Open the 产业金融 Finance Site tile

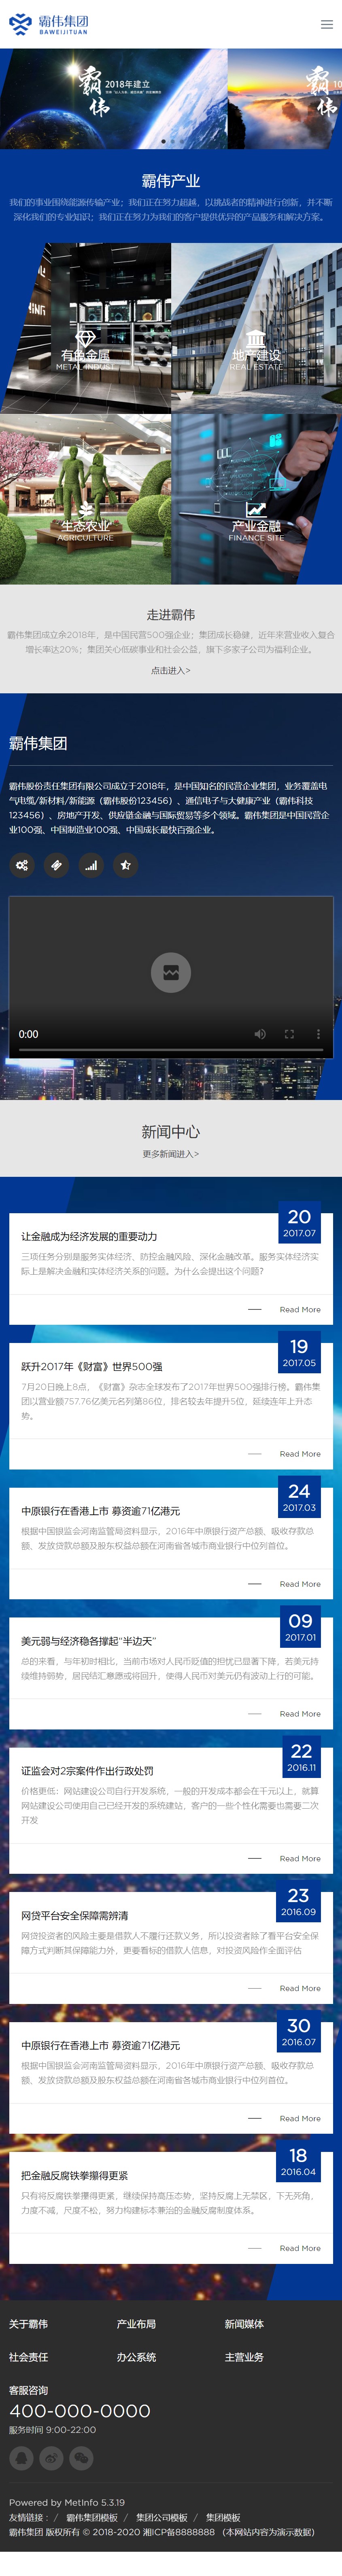click(x=256, y=500)
